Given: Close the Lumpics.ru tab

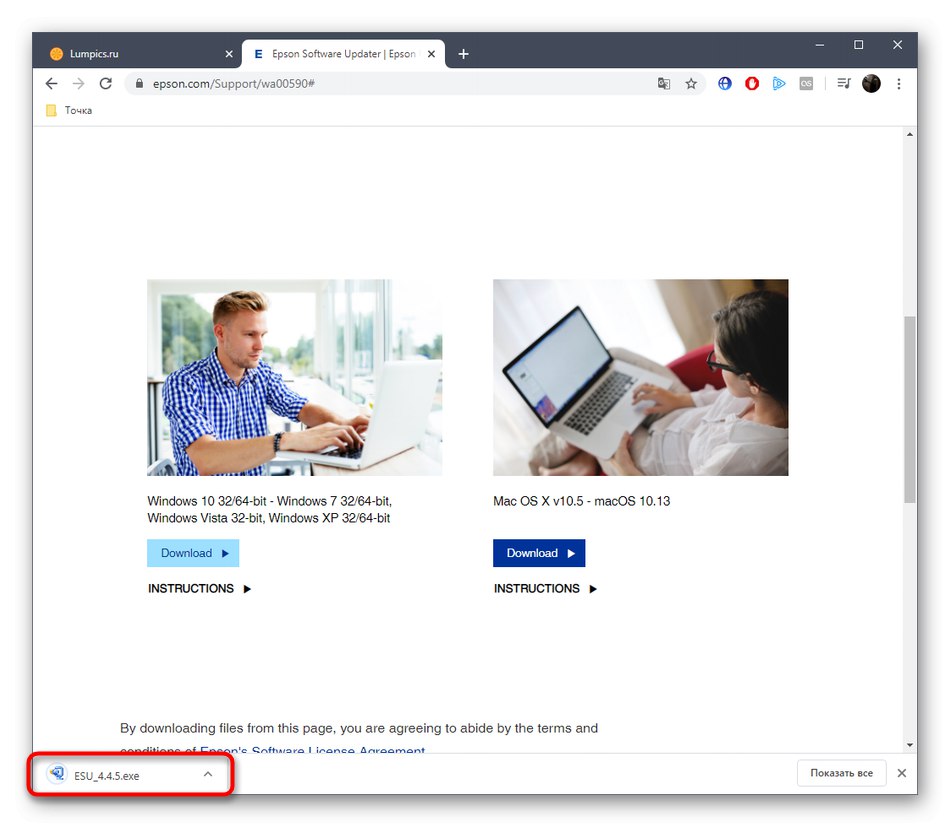Looking at the screenshot, I should 229,54.
